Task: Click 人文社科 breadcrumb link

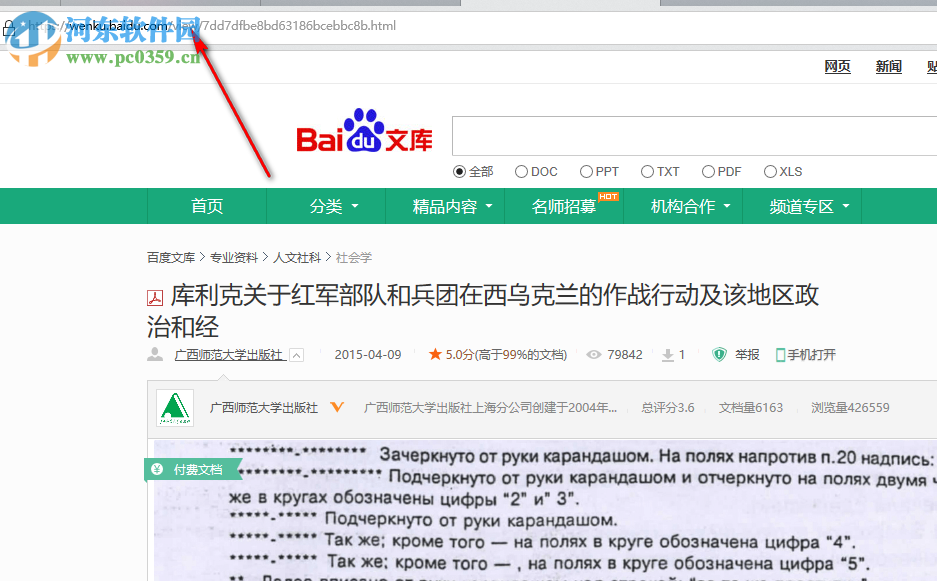Action: click(297, 258)
